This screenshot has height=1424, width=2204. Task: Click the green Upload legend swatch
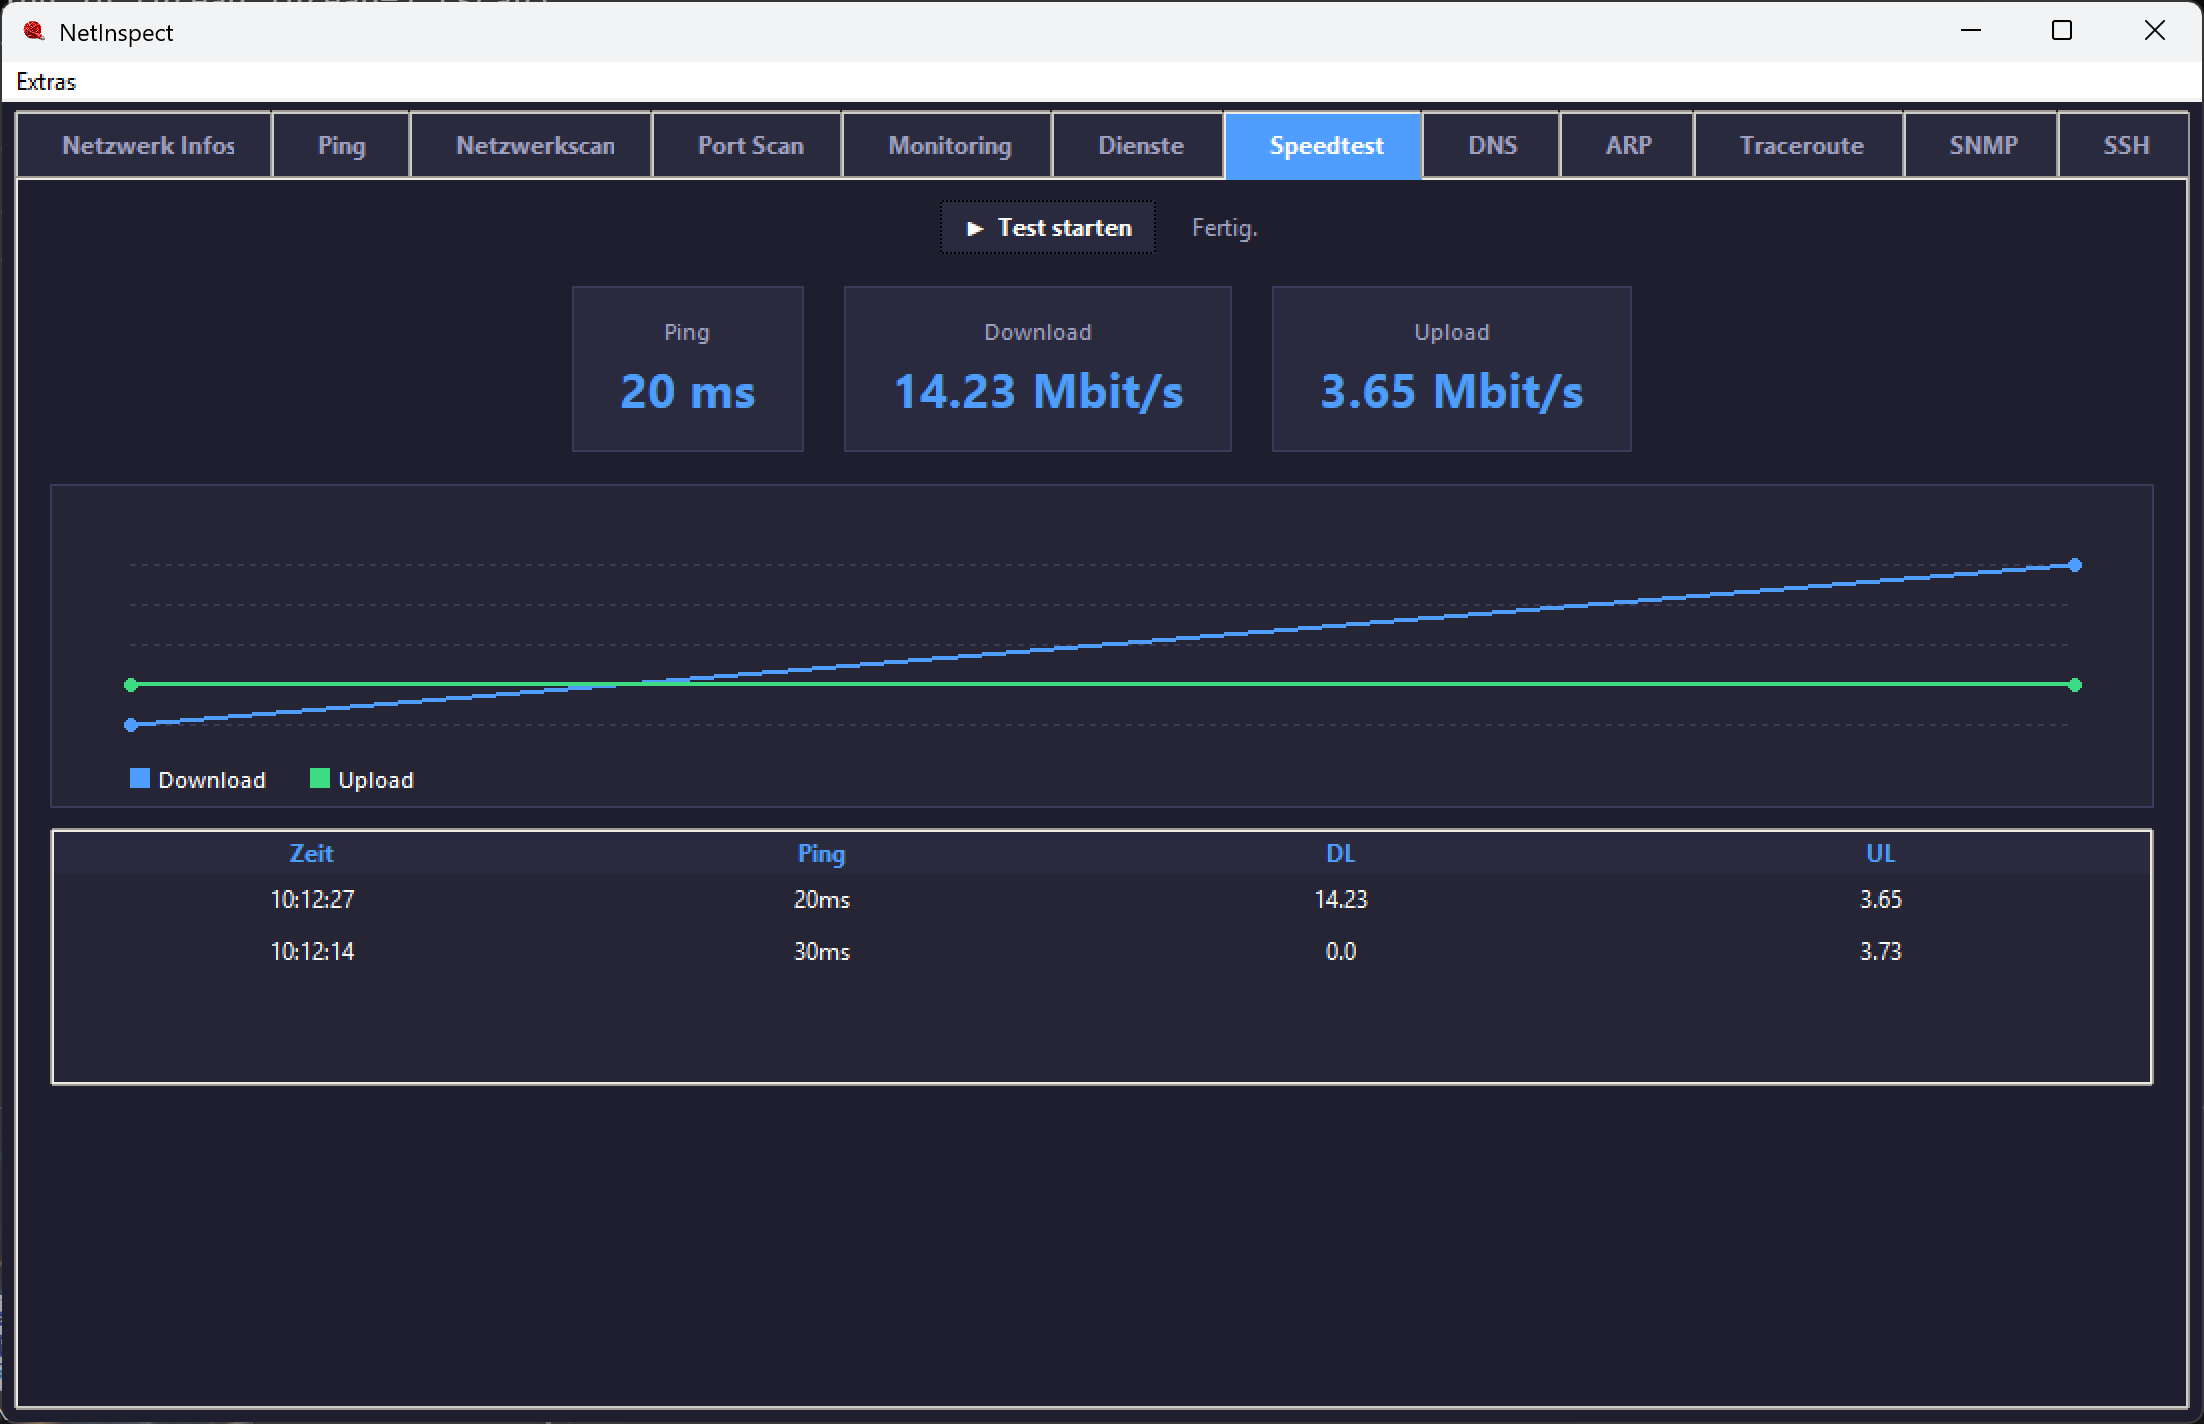[x=320, y=779]
